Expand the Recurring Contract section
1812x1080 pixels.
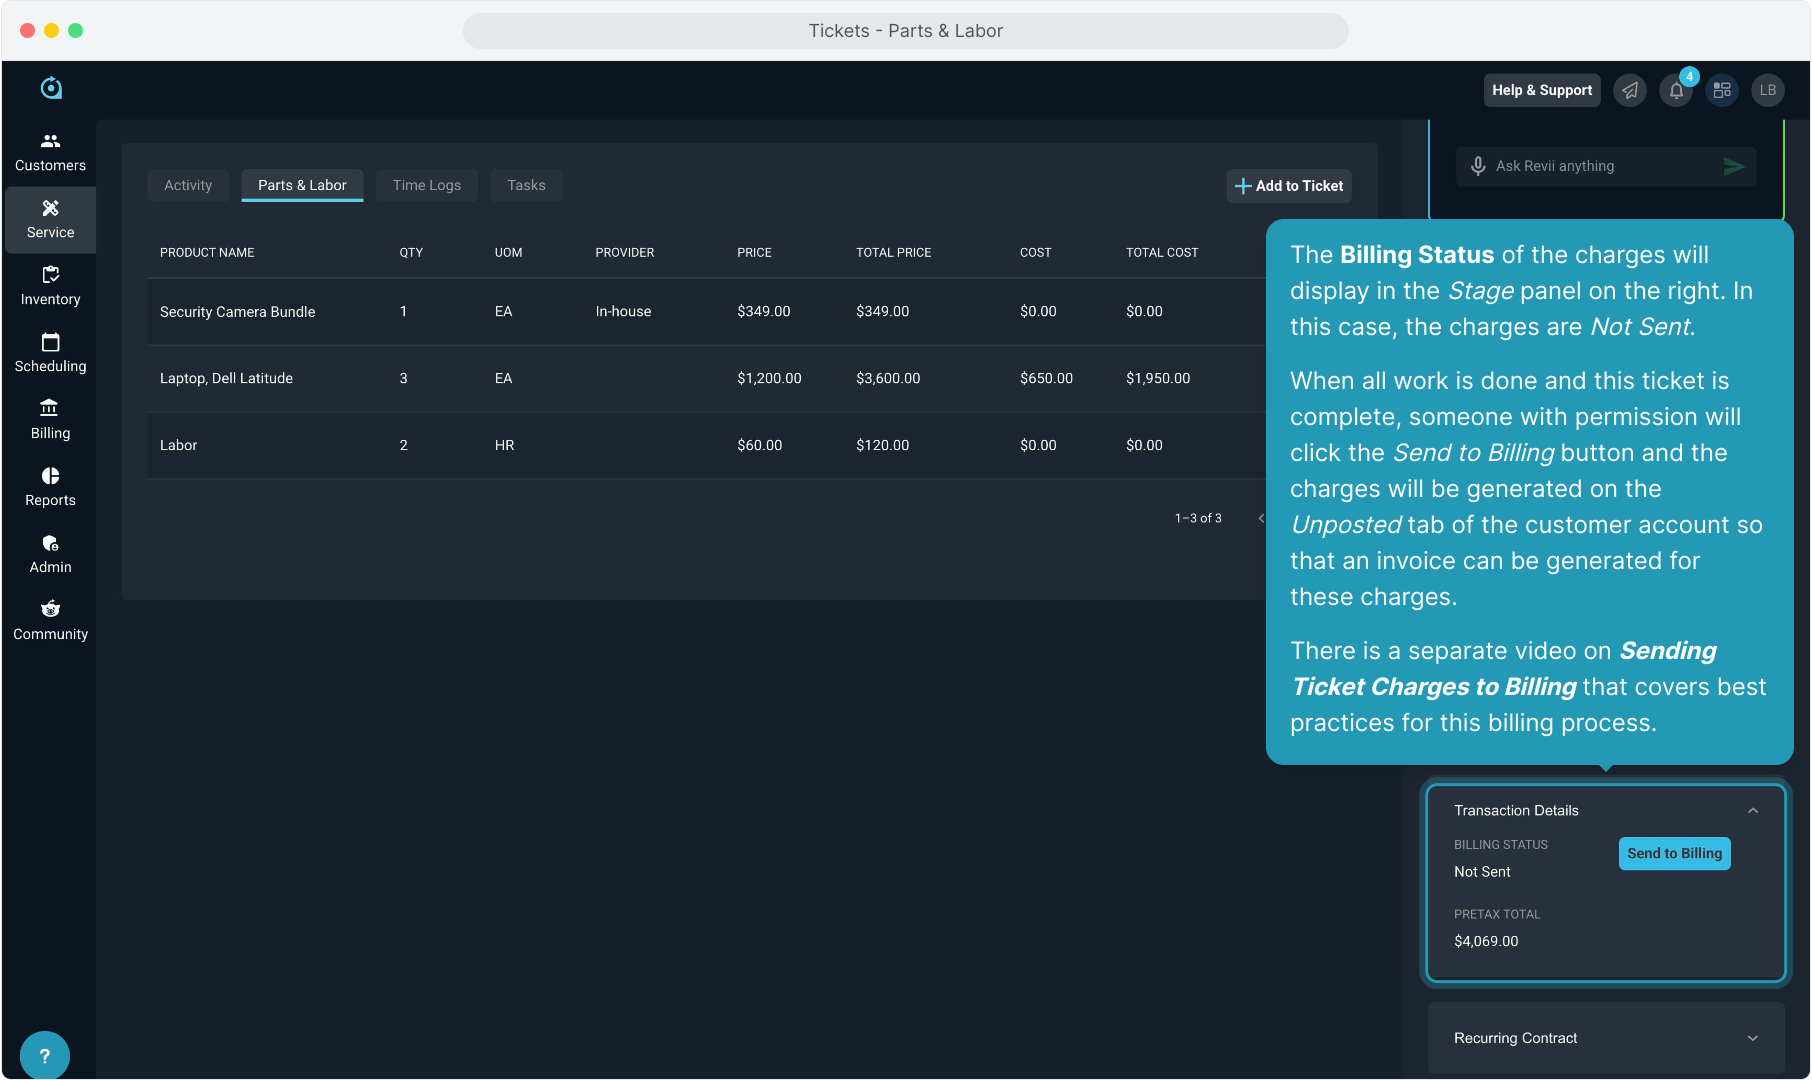point(1752,1039)
